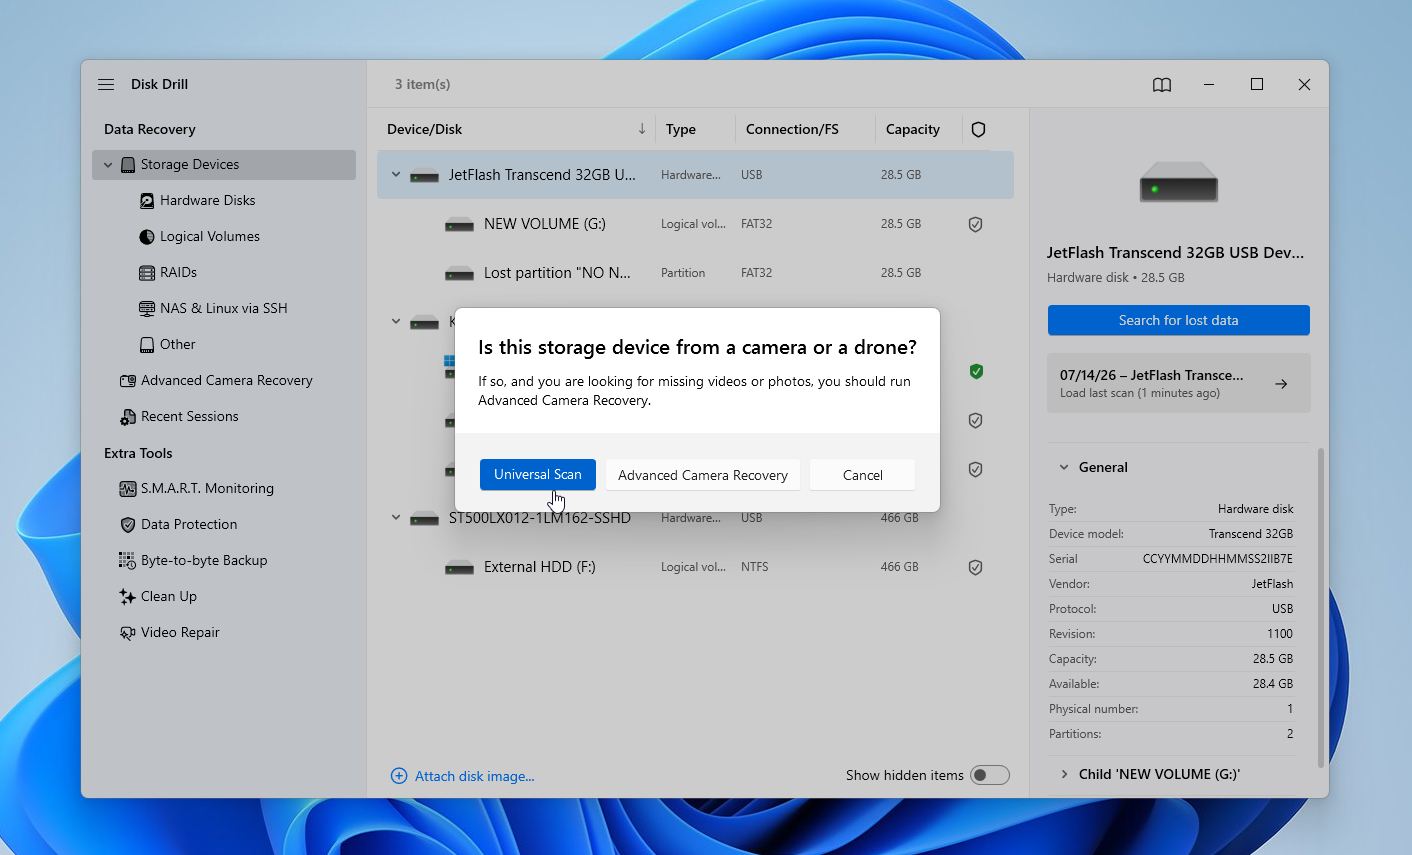This screenshot has width=1412, height=855.
Task: Cancel the camera or drone dialog
Action: click(862, 475)
